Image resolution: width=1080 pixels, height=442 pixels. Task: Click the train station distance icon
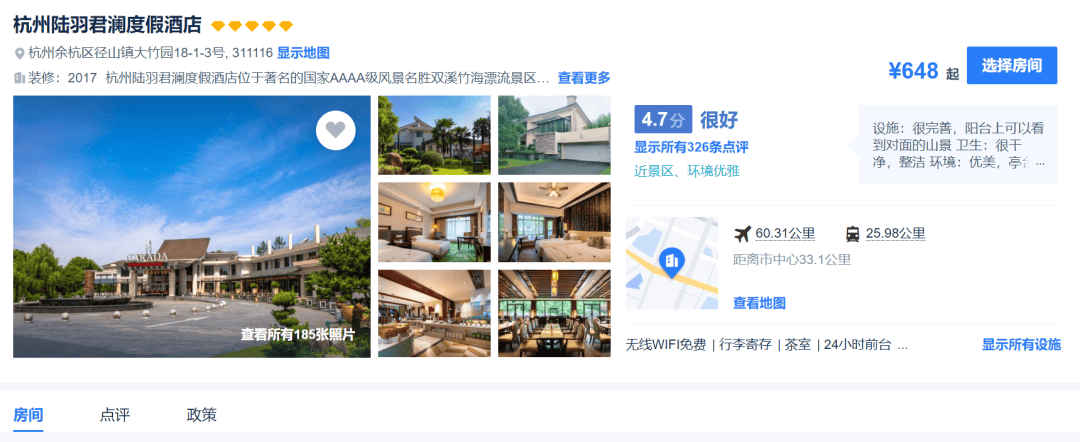tap(853, 234)
